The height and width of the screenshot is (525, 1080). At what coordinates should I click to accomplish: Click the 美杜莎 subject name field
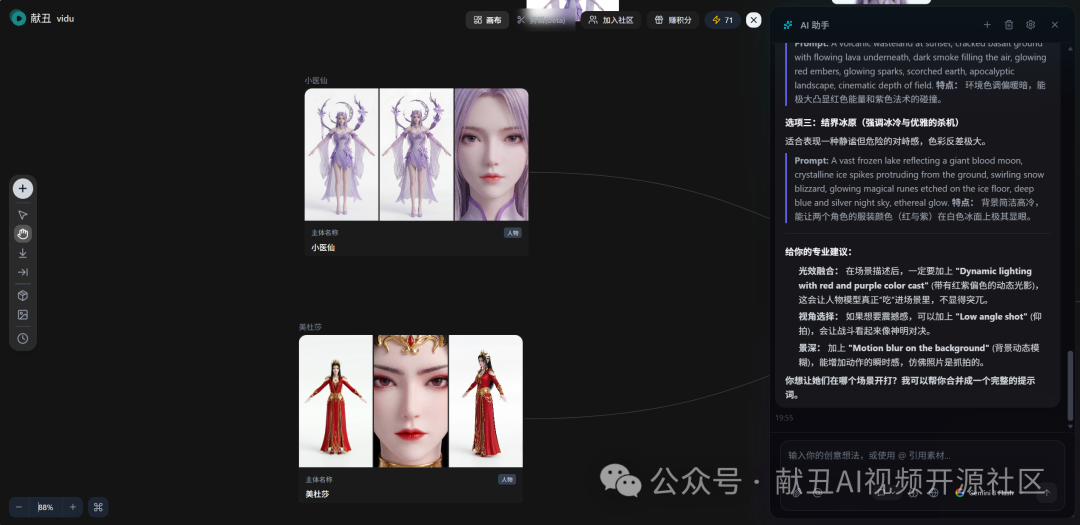click(318, 494)
